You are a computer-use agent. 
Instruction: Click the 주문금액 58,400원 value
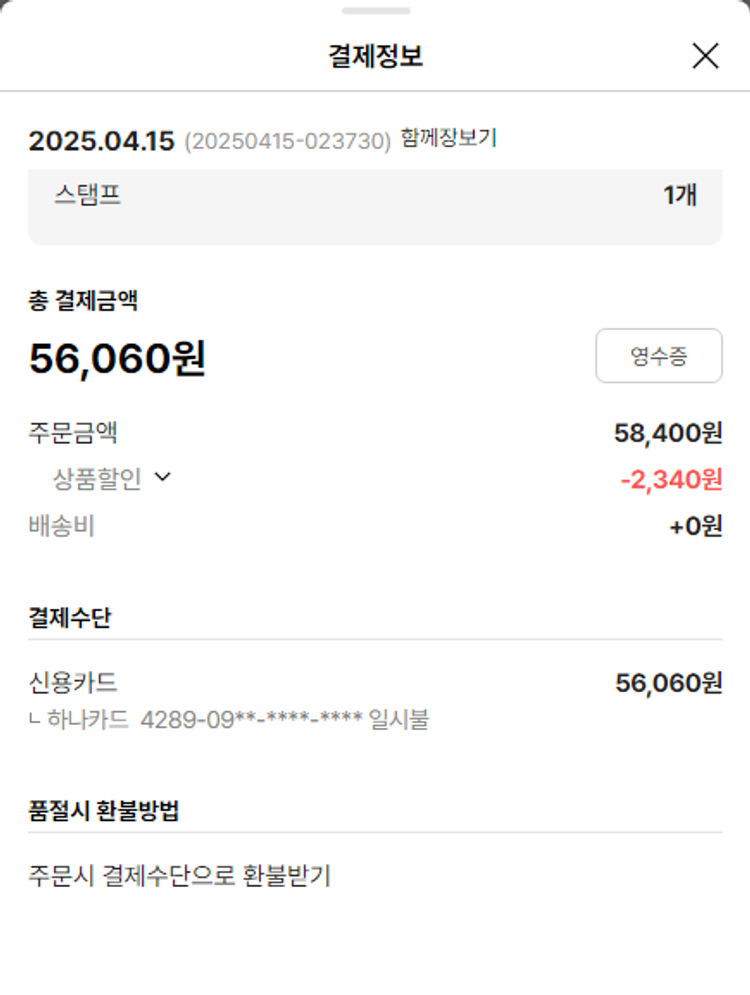coord(667,433)
